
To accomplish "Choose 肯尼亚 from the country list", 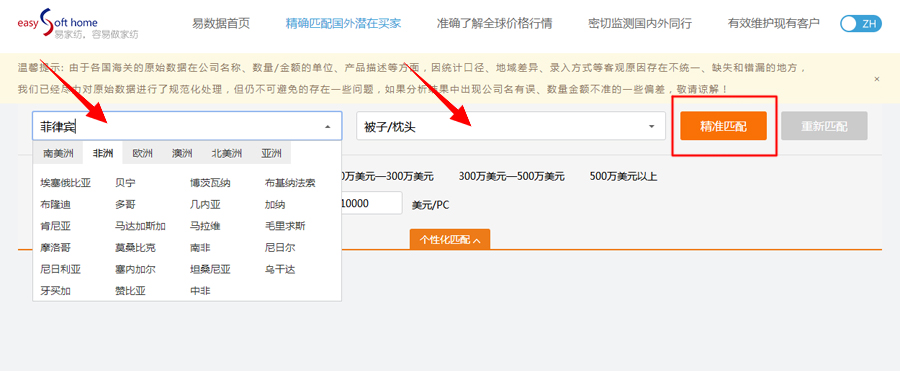I will pos(56,226).
